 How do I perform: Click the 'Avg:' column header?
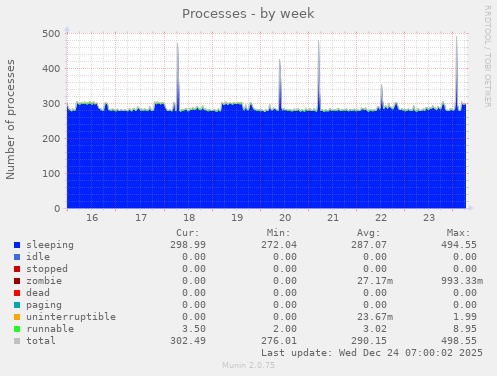[x=369, y=233]
